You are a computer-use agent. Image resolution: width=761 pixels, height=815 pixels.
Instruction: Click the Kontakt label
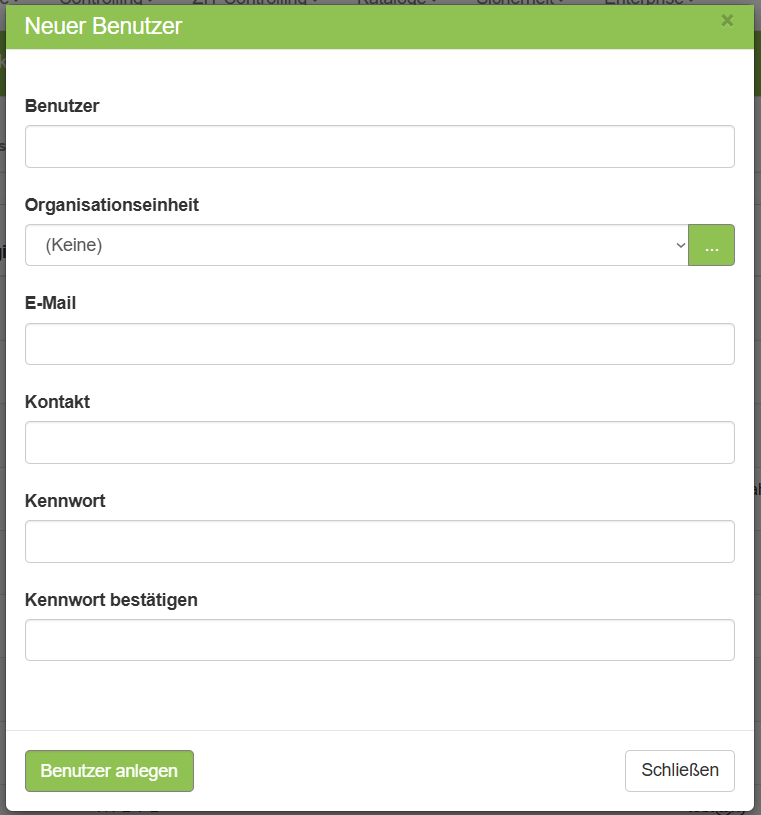(58, 402)
